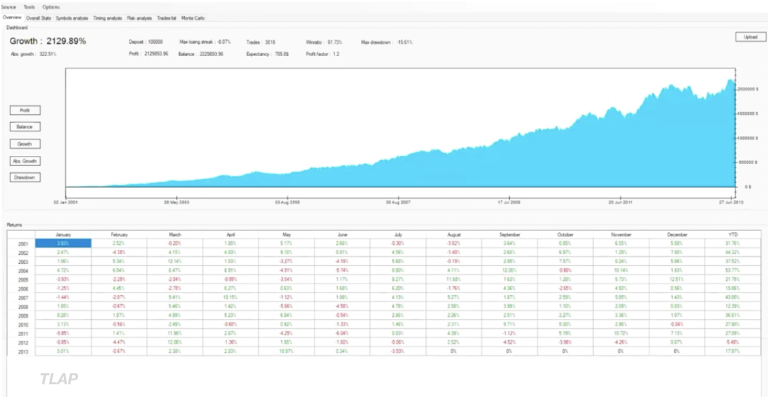Click the August column header
768x398 pixels.
click(x=454, y=235)
